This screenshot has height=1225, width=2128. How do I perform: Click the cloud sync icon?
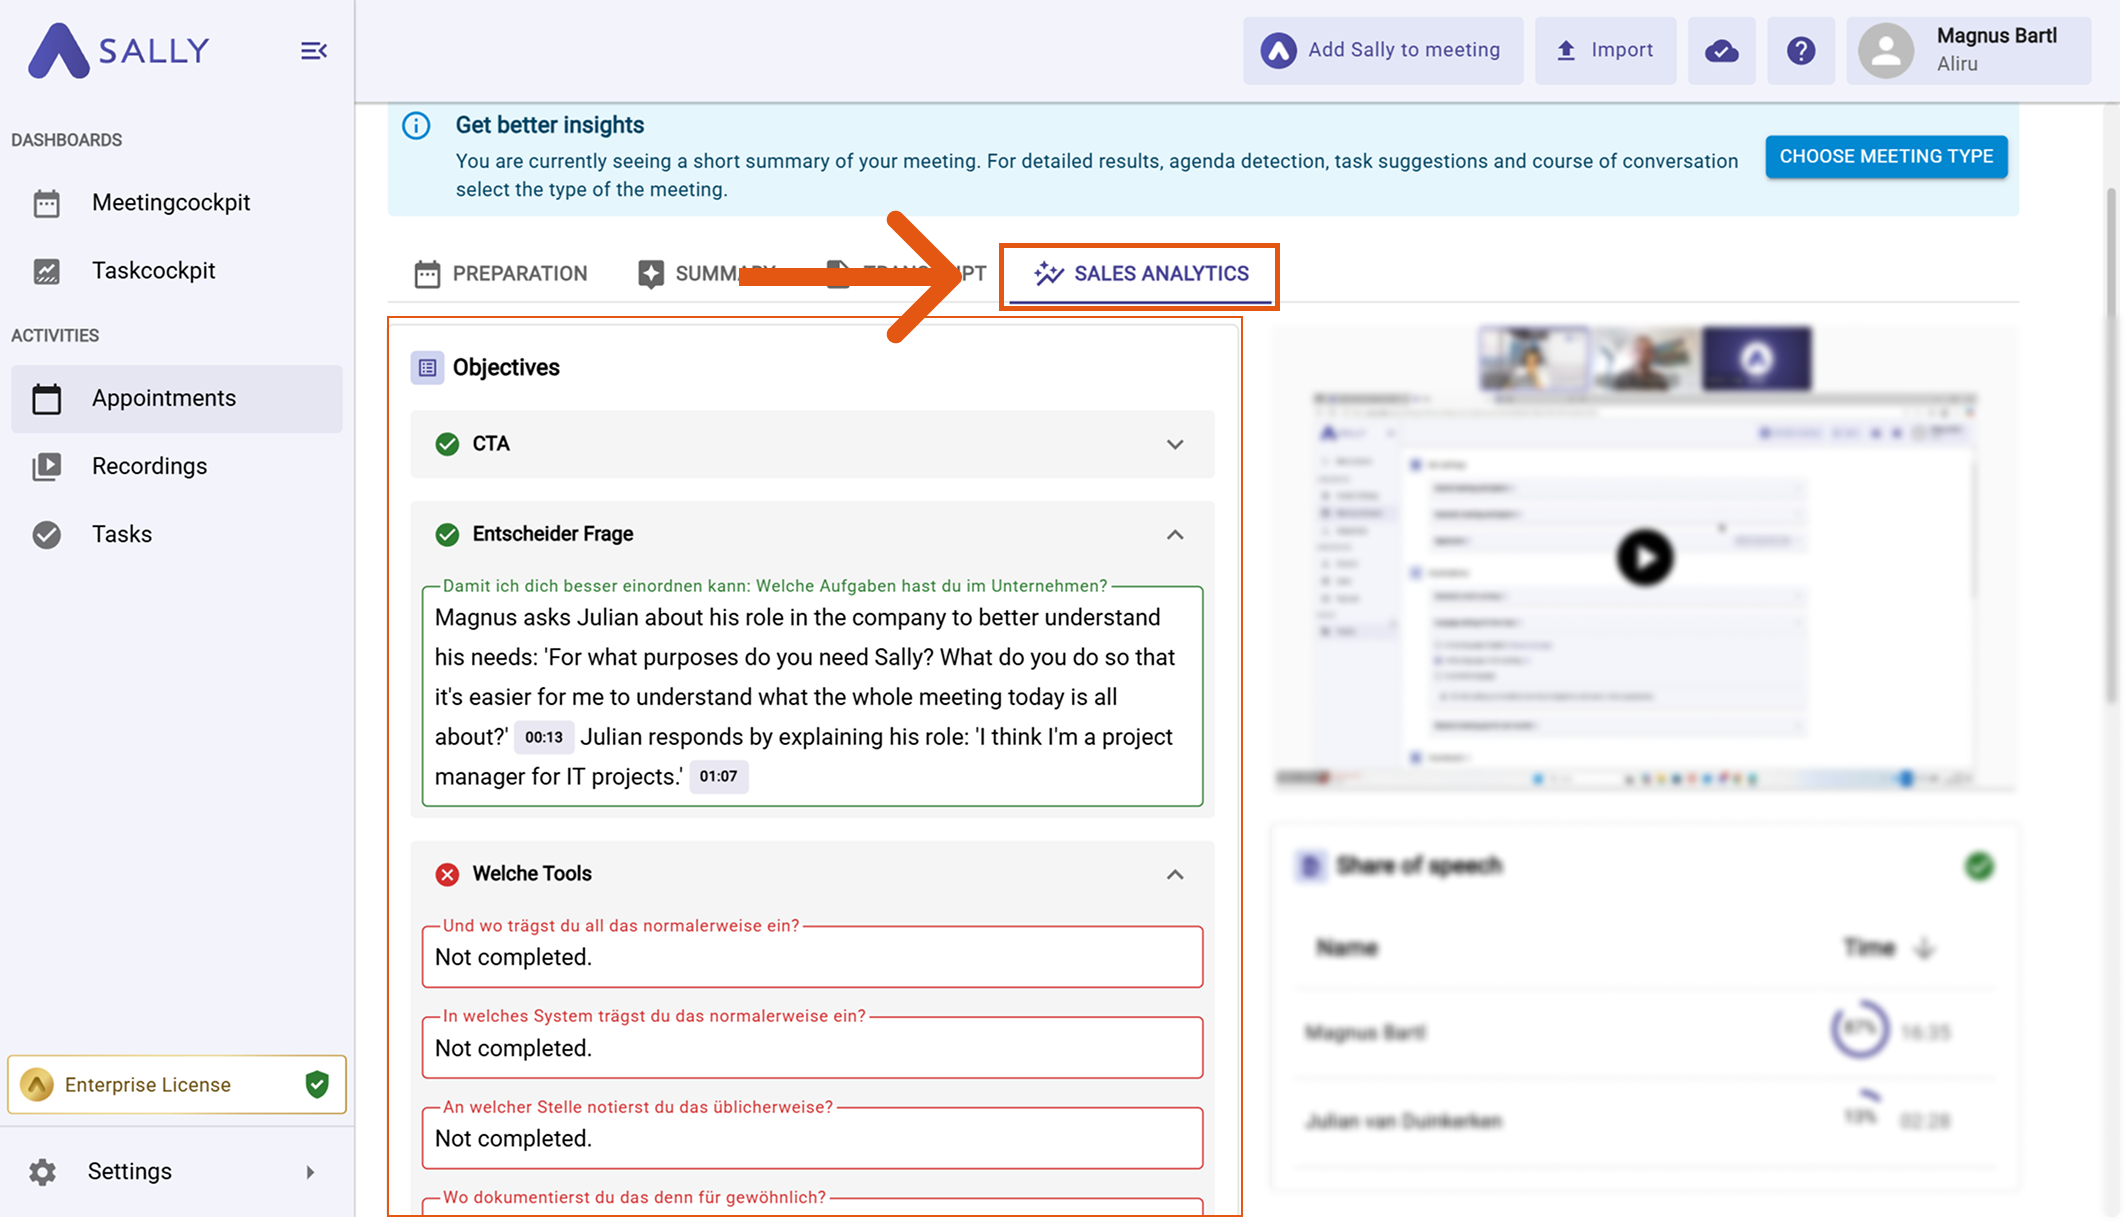point(1721,50)
